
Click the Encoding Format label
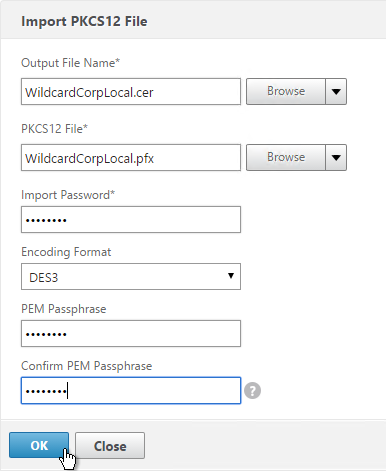(66, 252)
